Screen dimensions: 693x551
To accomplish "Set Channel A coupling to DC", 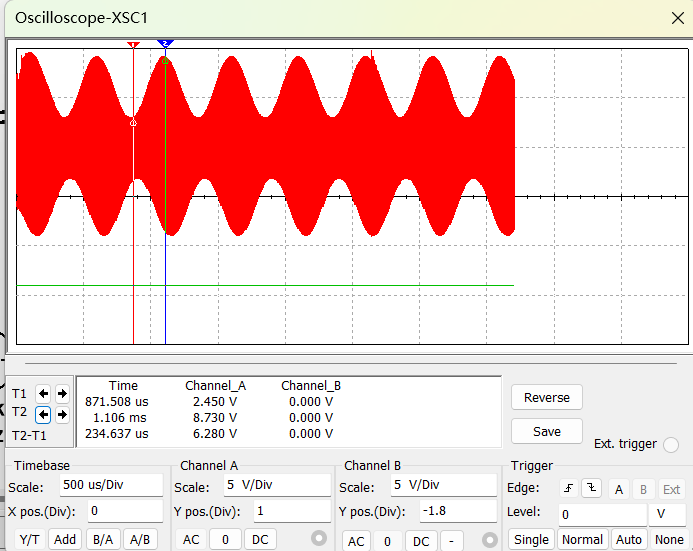I will coord(260,540).
